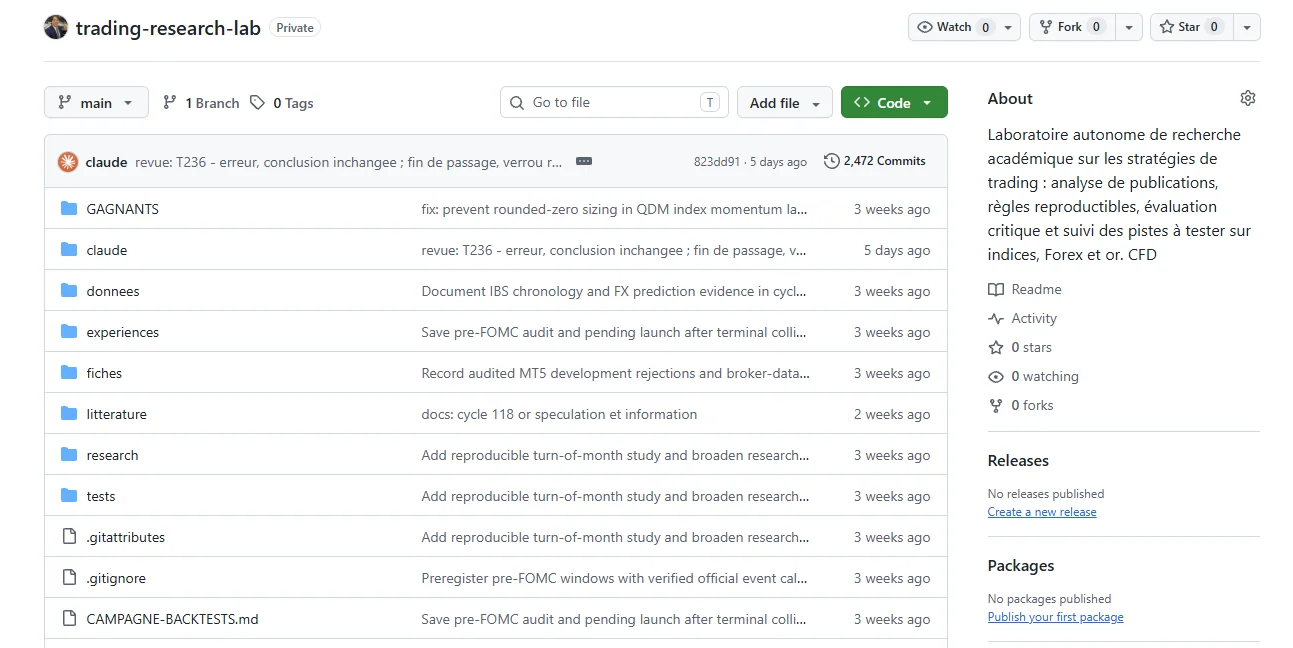Image resolution: width=1293 pixels, height=648 pixels.
Task: Open Activity with the pulse icon
Action: [1022, 318]
